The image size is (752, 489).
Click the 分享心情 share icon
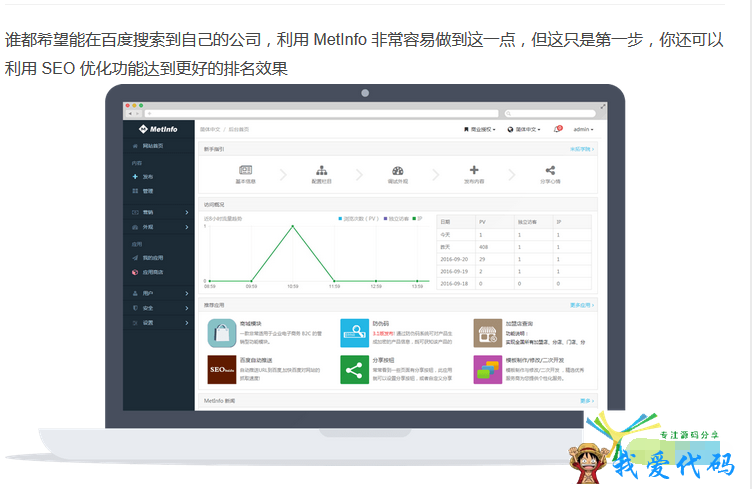(x=550, y=170)
